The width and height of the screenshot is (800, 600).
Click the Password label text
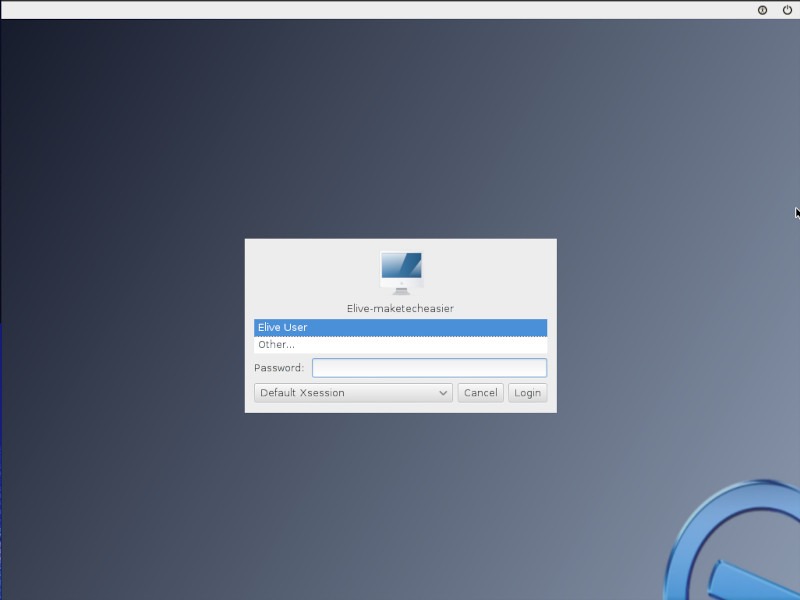click(x=280, y=367)
